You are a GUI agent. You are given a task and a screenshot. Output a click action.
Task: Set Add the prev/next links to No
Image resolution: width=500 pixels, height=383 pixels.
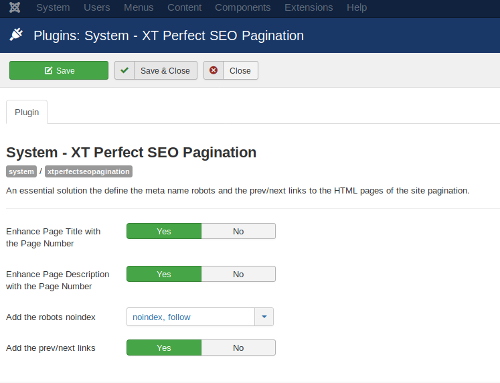pyautogui.click(x=238, y=348)
